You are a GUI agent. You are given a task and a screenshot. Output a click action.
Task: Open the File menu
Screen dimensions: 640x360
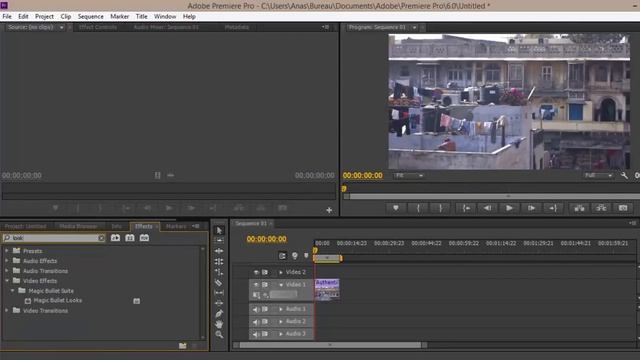(7, 16)
